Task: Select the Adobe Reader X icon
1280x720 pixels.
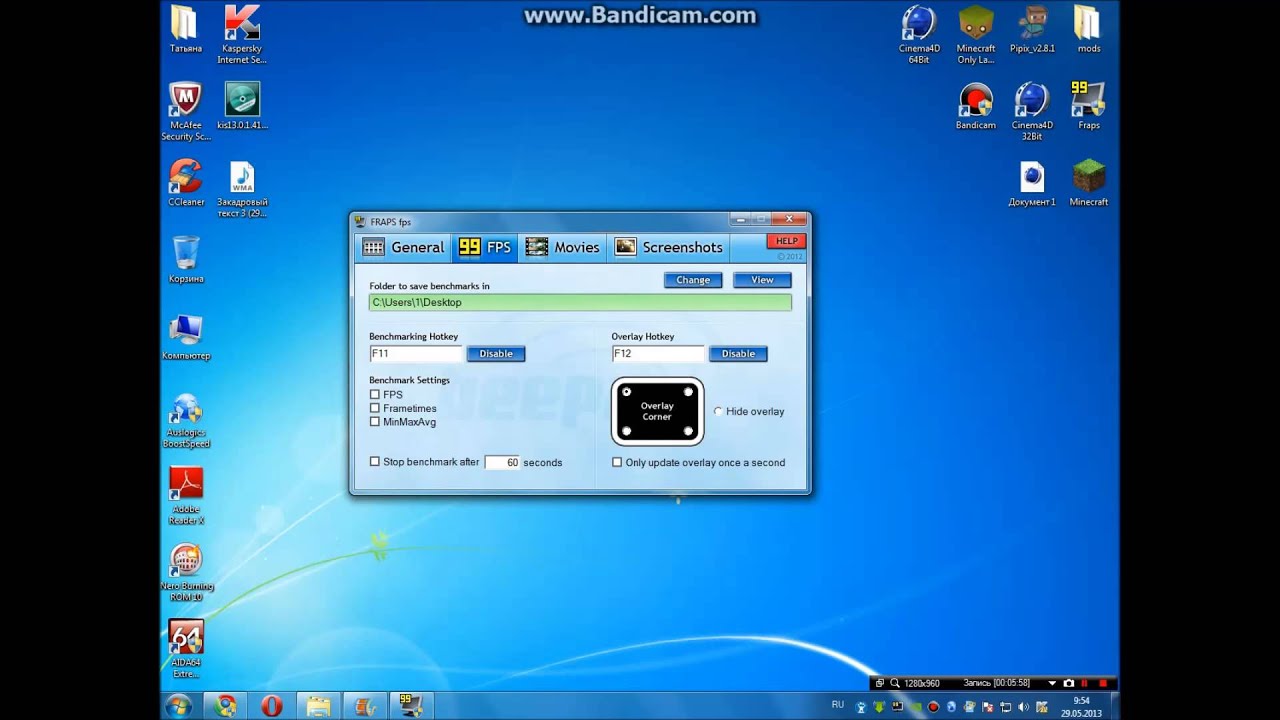Action: (186, 496)
